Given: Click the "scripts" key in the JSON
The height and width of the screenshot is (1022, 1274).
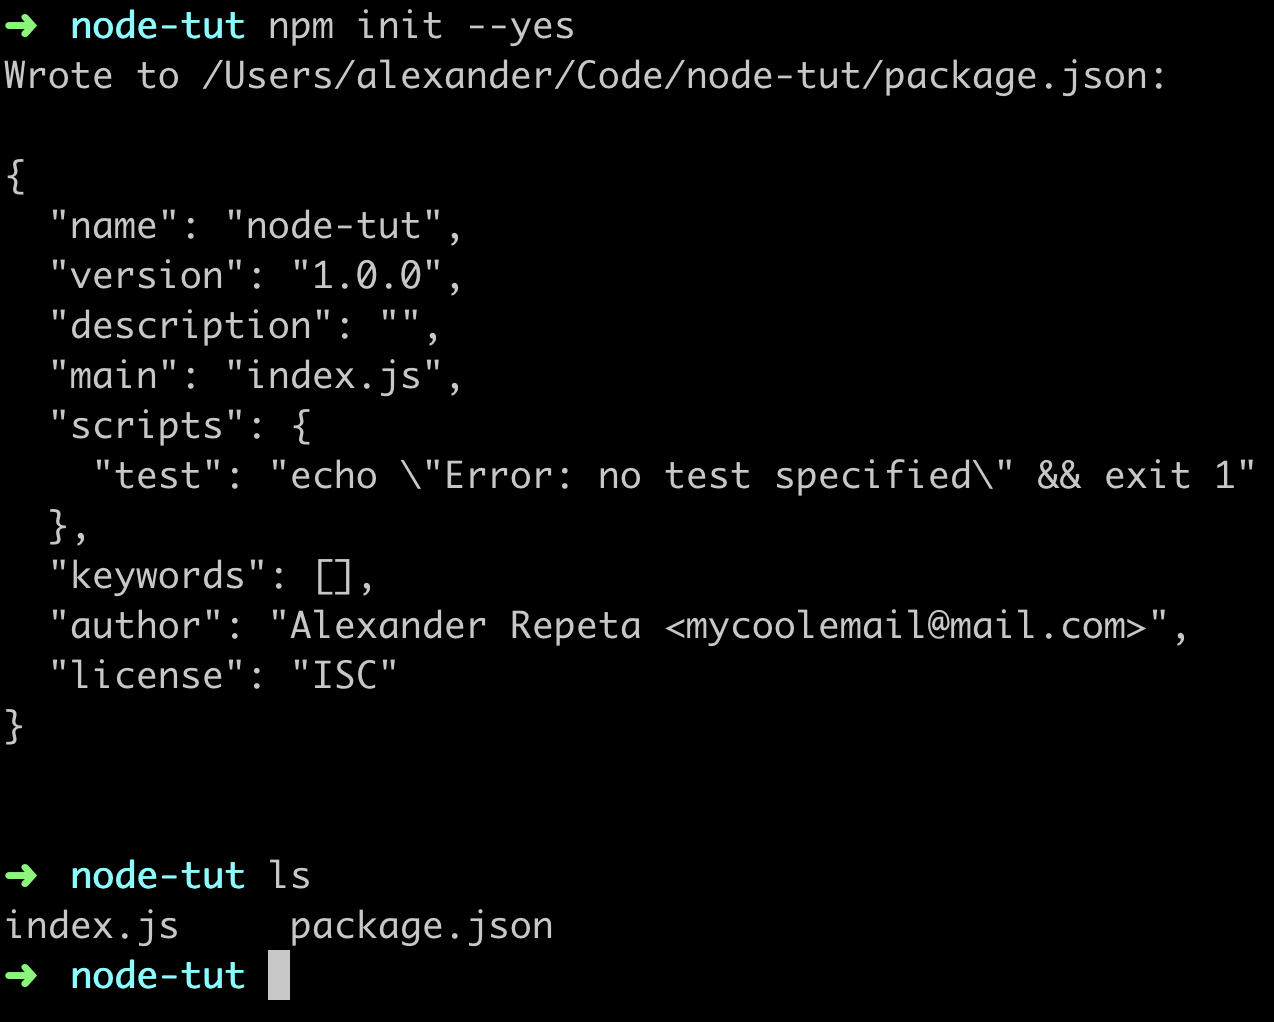Looking at the screenshot, I should click(147, 426).
